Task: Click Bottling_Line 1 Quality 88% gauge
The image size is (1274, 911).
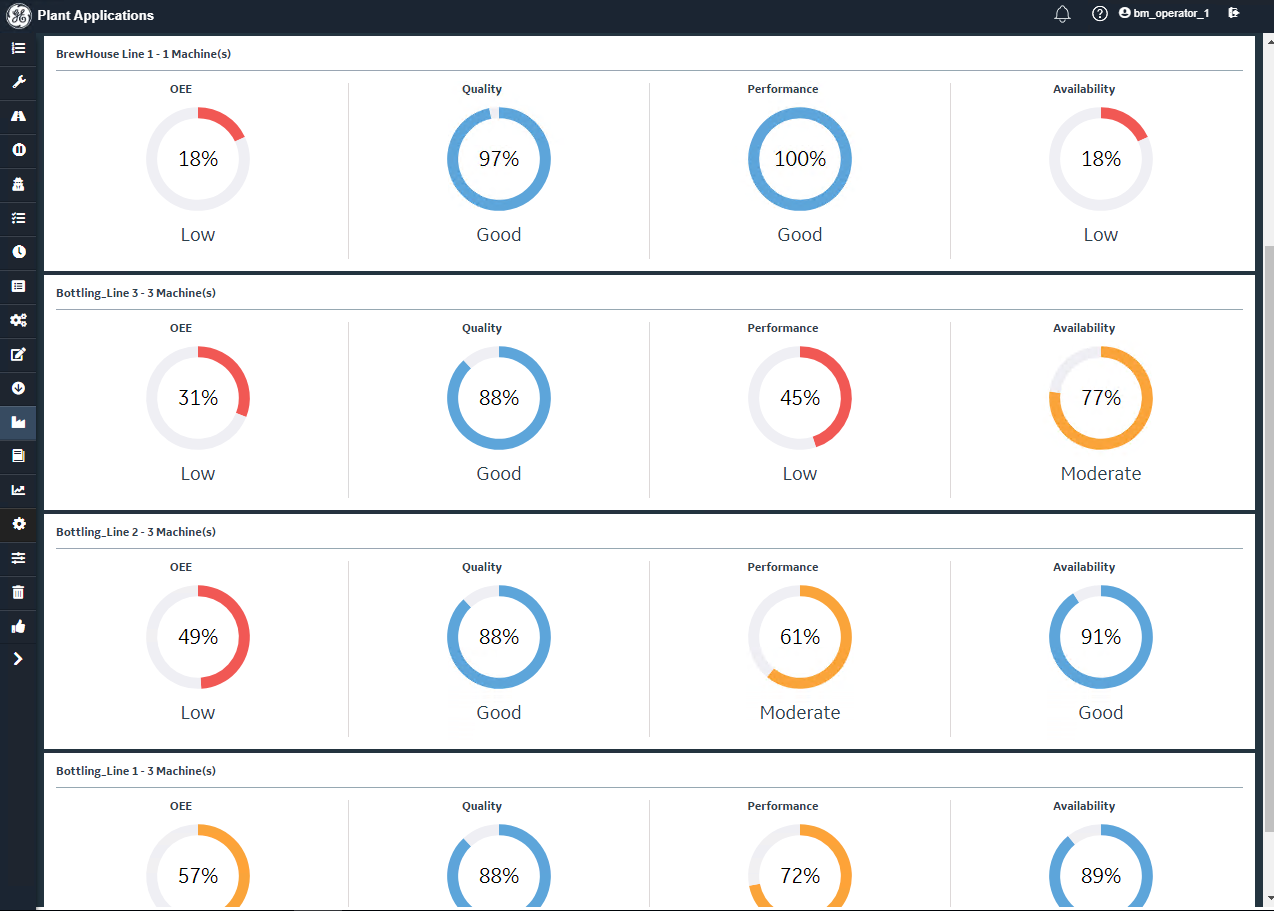Action: point(499,866)
